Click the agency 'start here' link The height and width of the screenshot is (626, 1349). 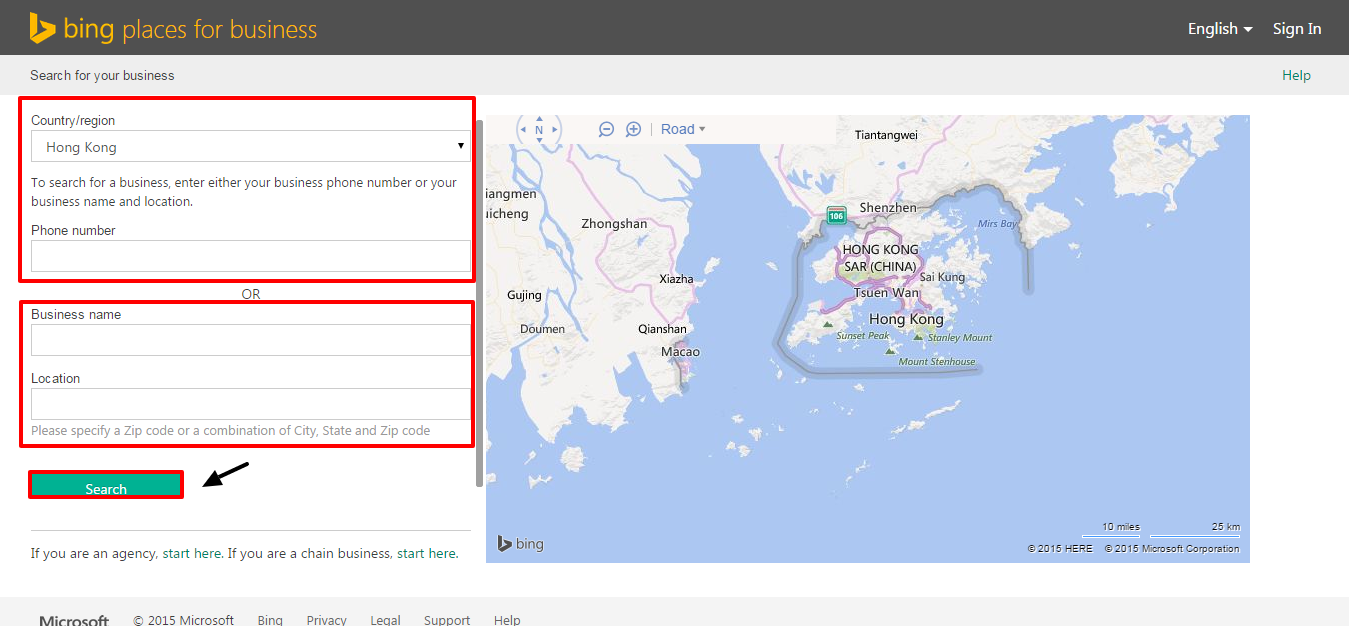click(192, 553)
